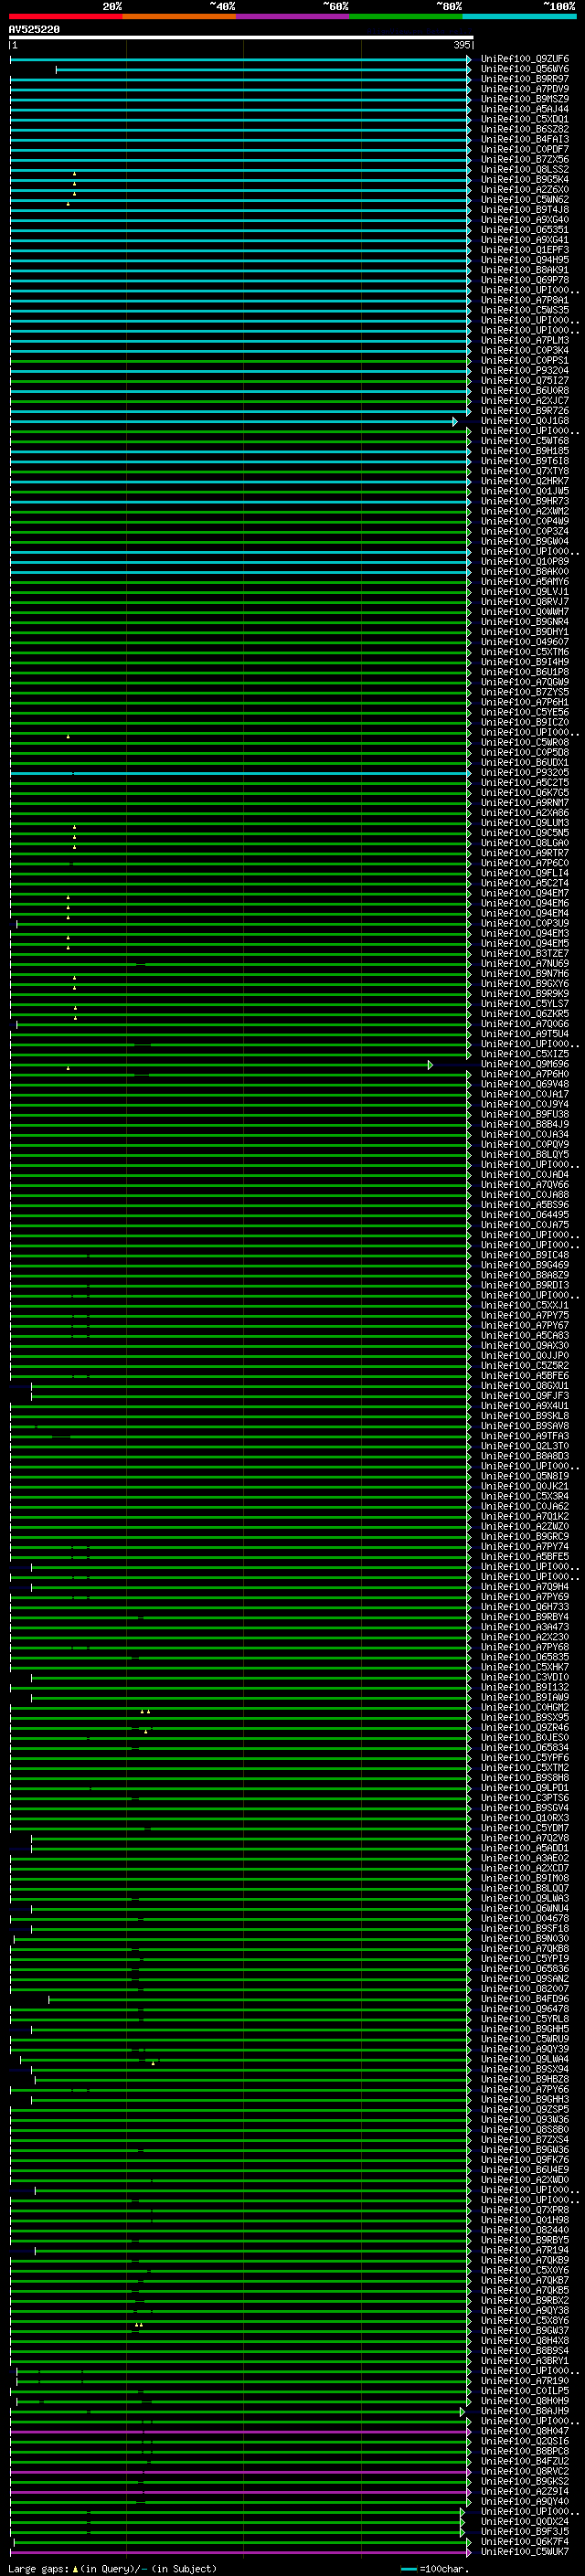This screenshot has height=2576, width=585.
Task: Select the UniRef100_B6U0R8 entry
Action: tap(524, 390)
